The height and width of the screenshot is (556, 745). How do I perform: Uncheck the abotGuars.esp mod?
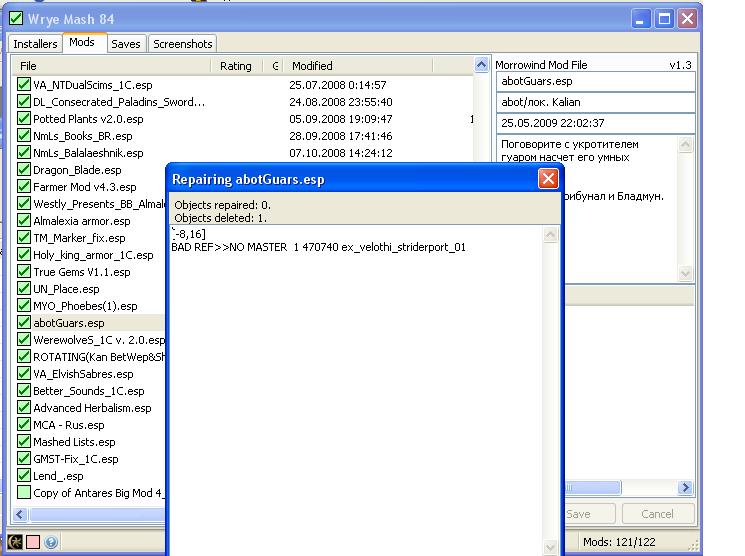tap(24, 323)
